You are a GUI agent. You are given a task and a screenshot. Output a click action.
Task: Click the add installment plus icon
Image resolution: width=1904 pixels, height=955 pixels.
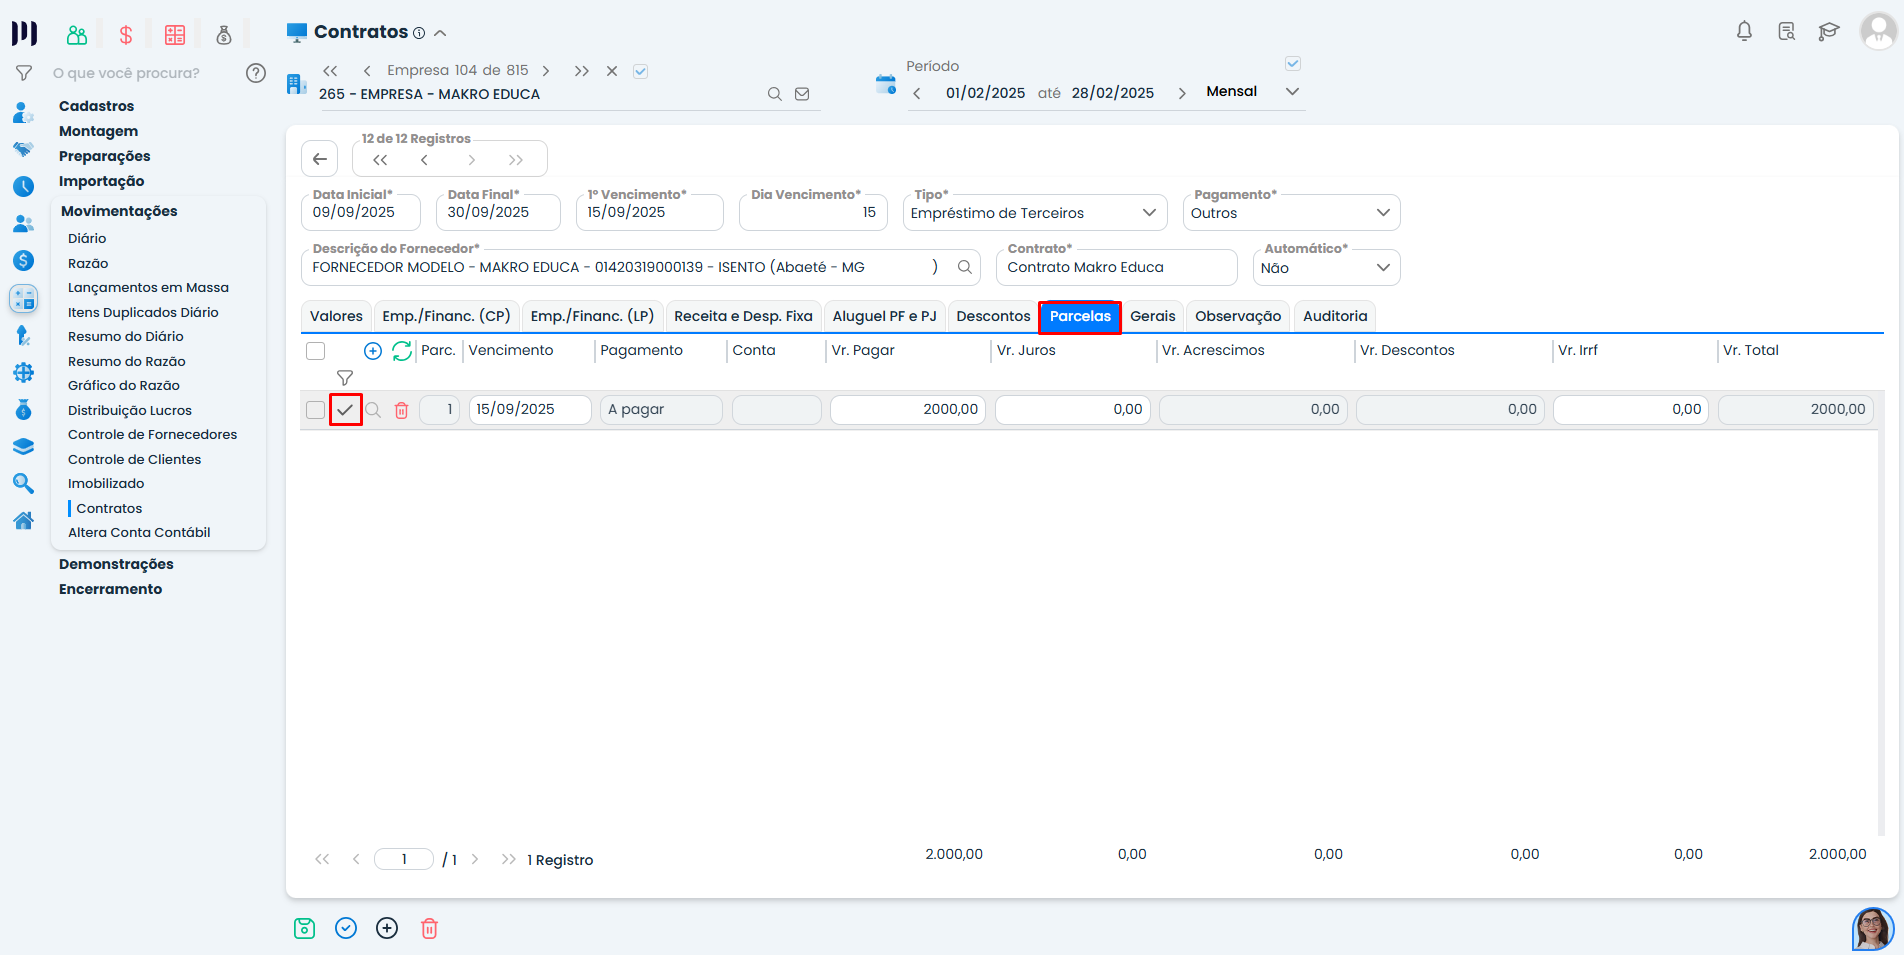point(373,351)
